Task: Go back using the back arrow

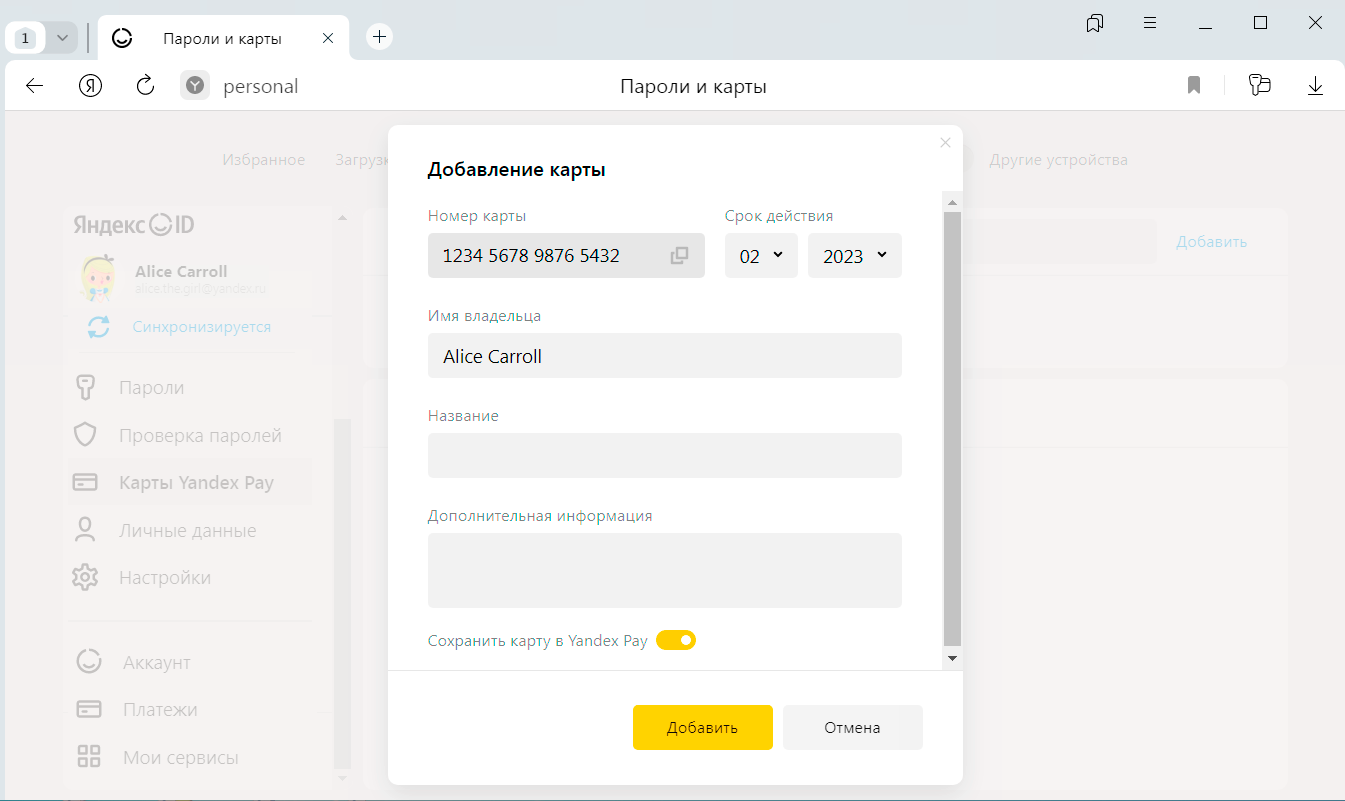Action: pyautogui.click(x=35, y=86)
